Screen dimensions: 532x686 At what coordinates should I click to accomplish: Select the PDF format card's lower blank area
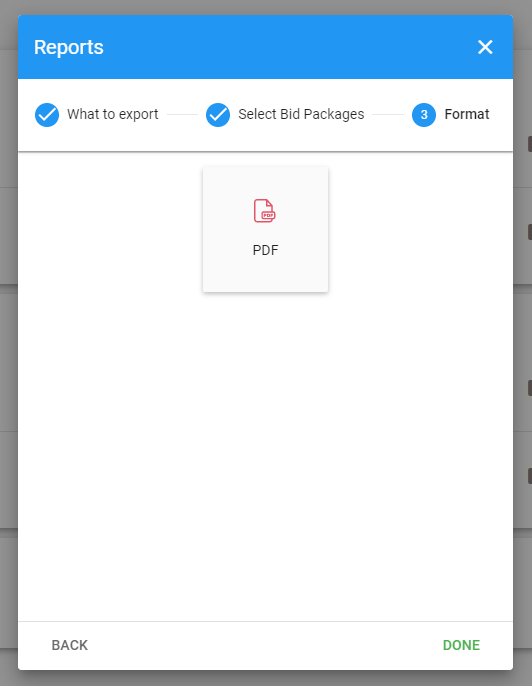point(265,276)
